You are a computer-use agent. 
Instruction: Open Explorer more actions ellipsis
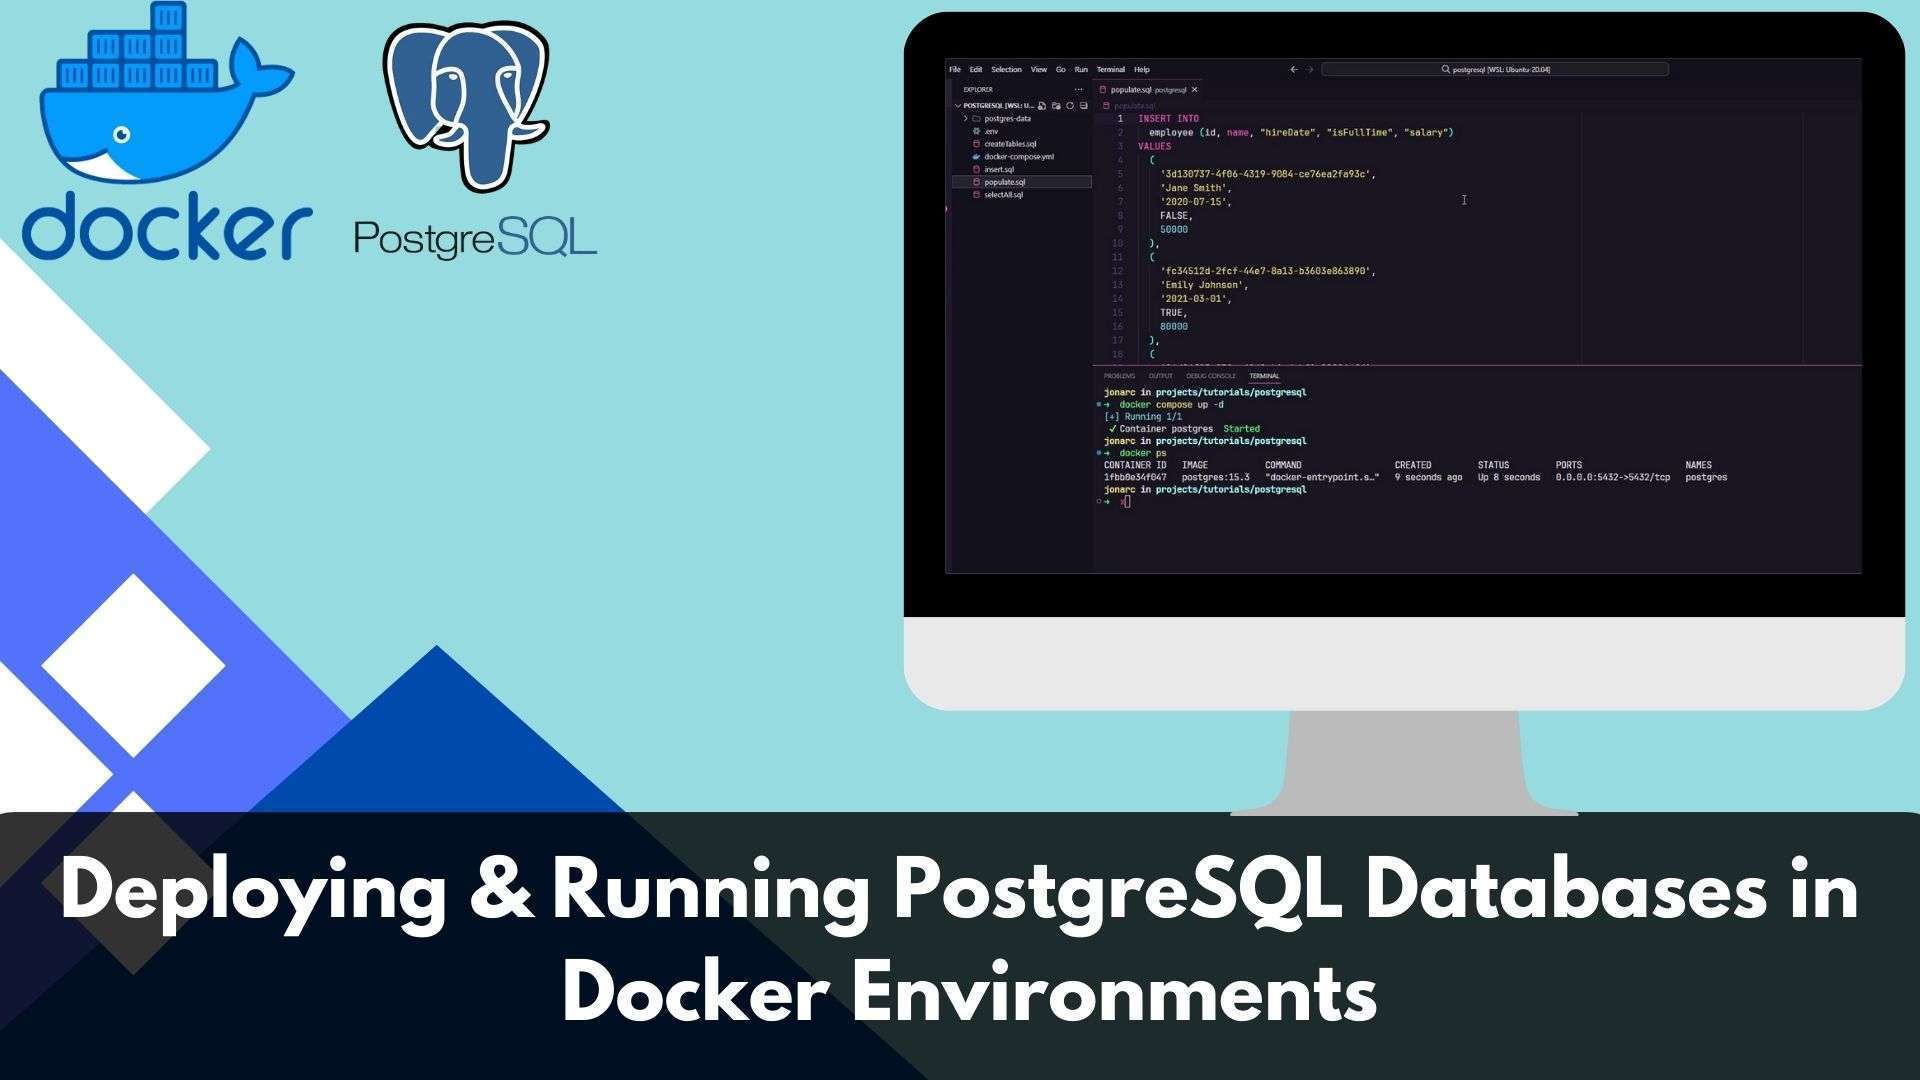pyautogui.click(x=1078, y=89)
